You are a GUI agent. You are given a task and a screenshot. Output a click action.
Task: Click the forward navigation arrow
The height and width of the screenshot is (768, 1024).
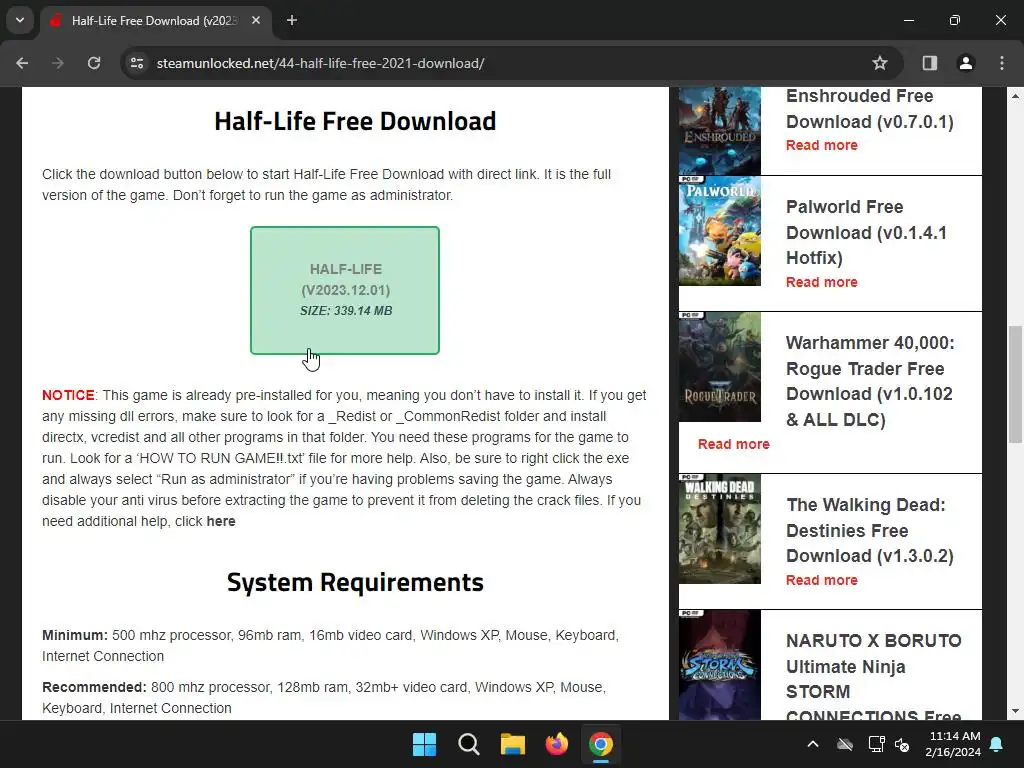[58, 63]
